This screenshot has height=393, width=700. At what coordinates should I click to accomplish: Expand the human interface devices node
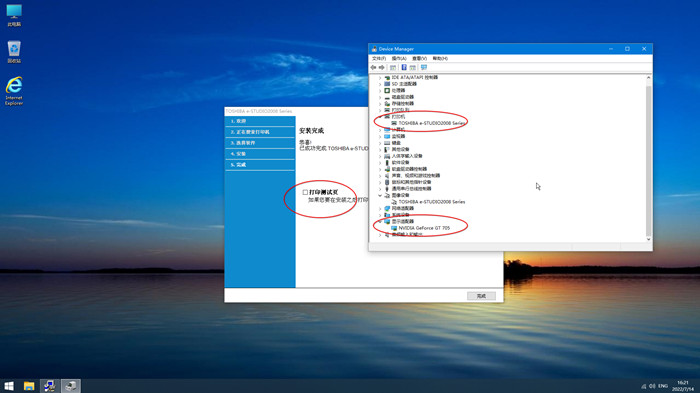(380, 156)
